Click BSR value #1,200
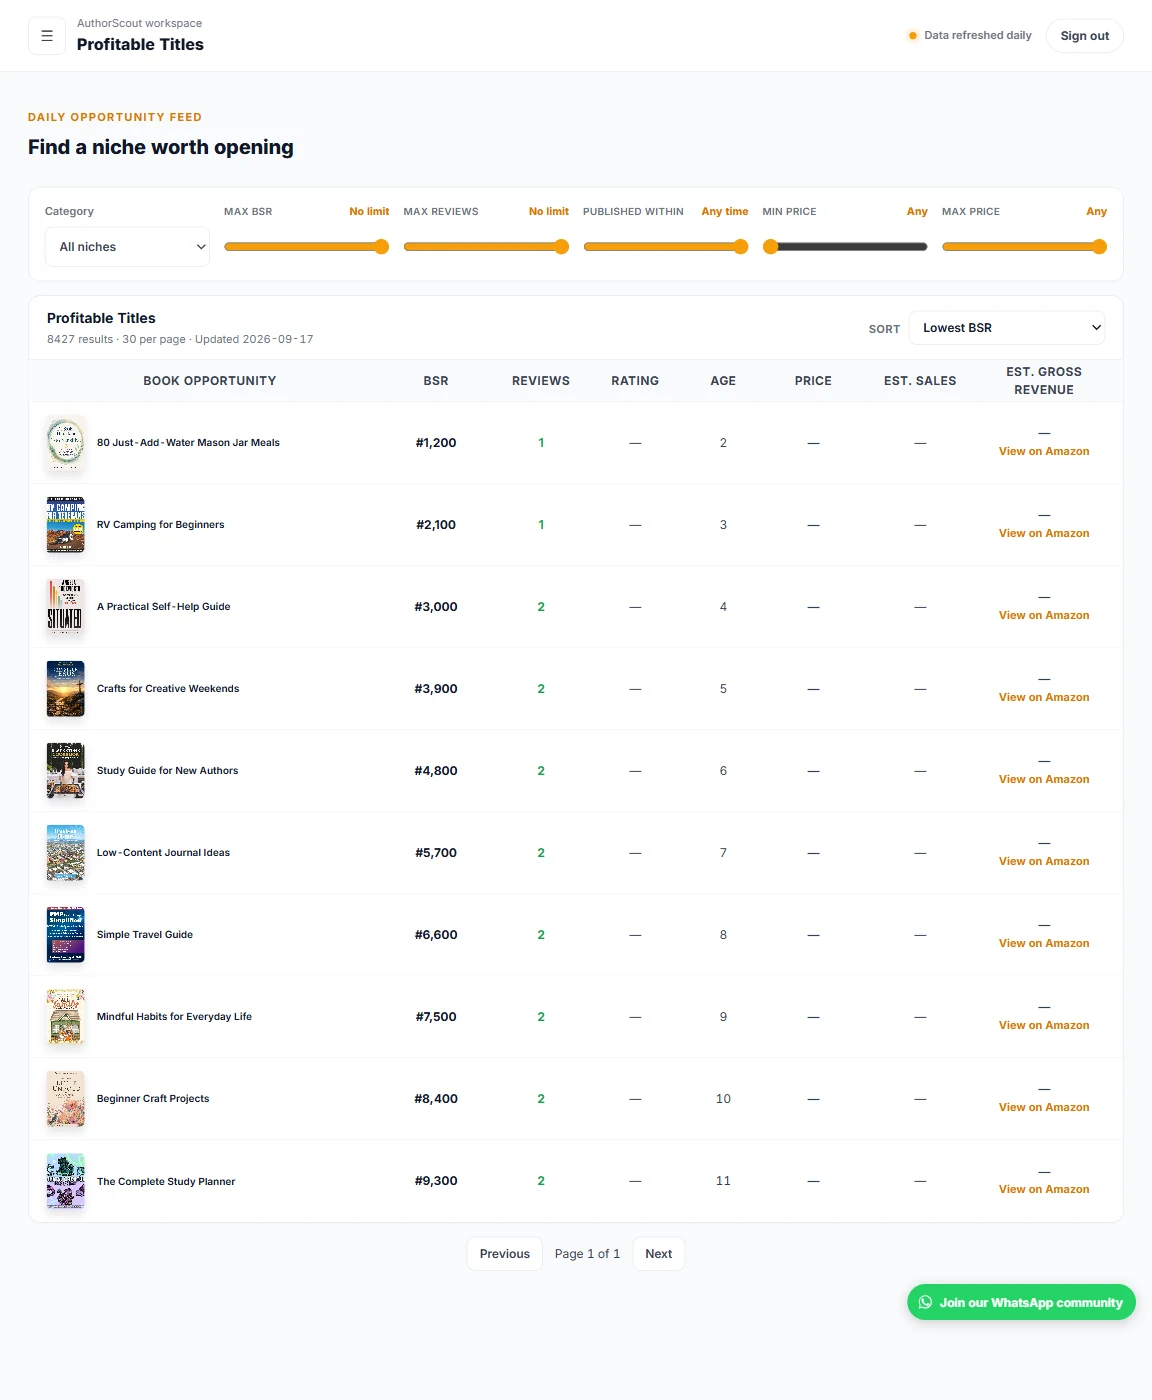This screenshot has width=1152, height=1400. (x=436, y=443)
